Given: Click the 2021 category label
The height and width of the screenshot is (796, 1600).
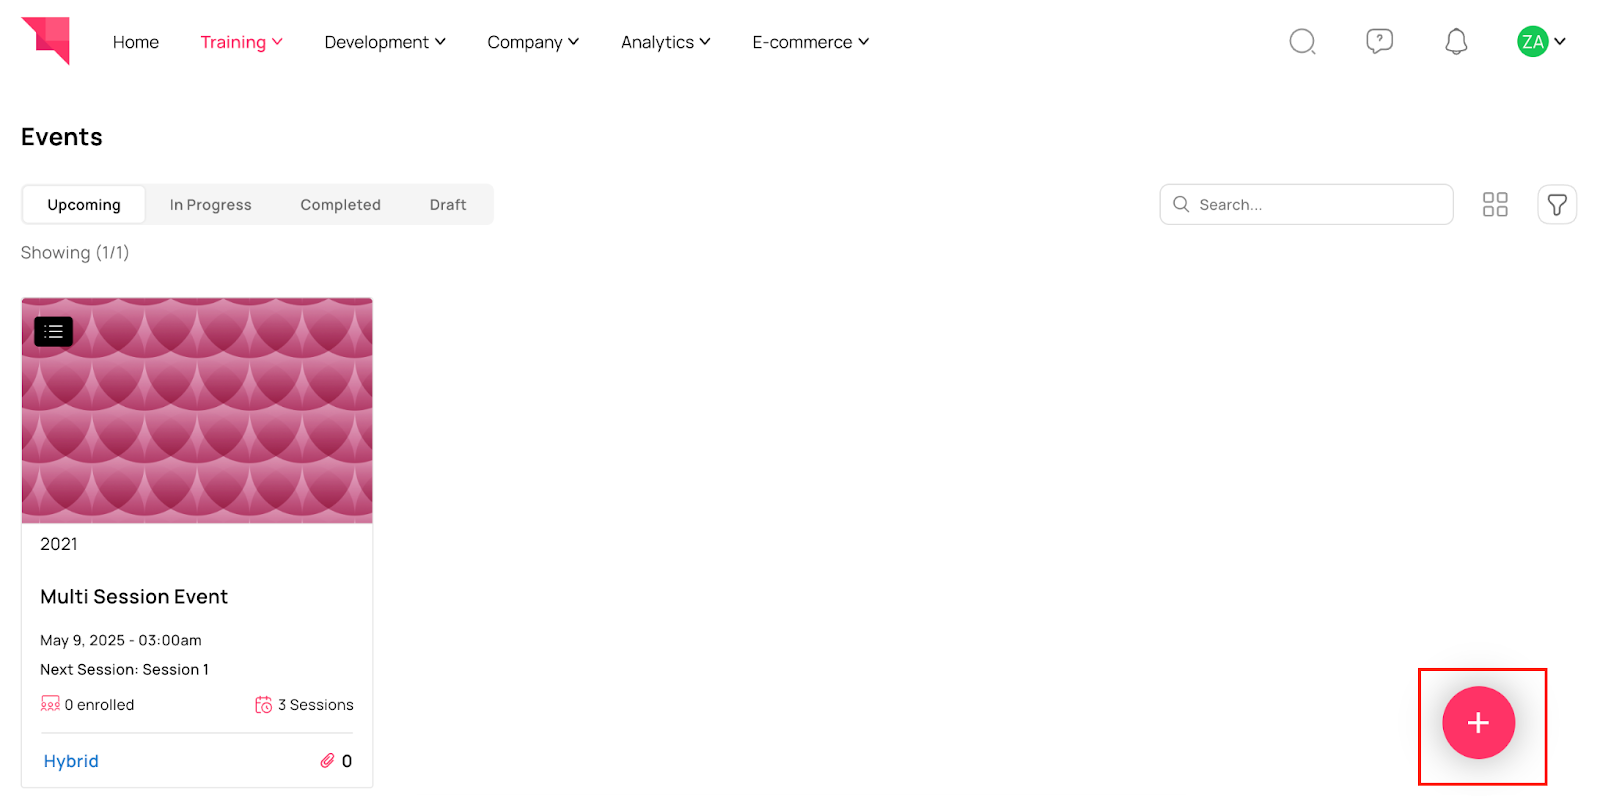Looking at the screenshot, I should coord(59,544).
